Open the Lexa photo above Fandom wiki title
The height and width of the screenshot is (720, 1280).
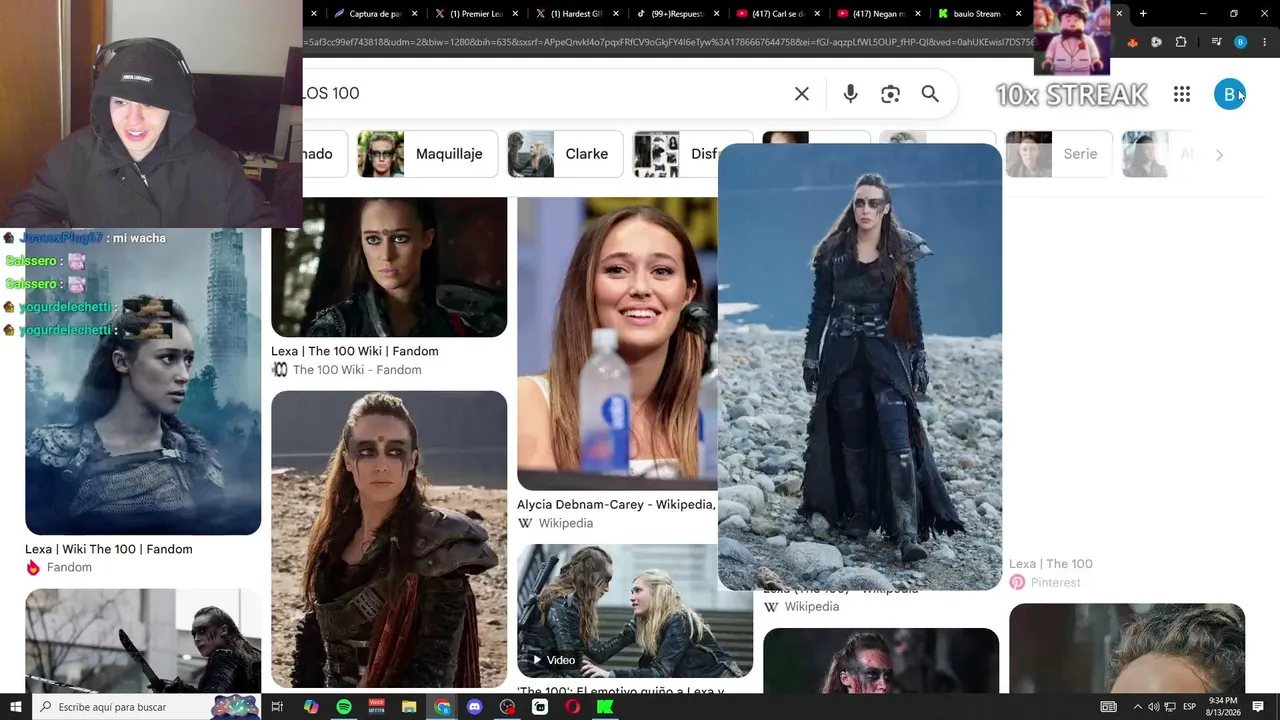389,266
